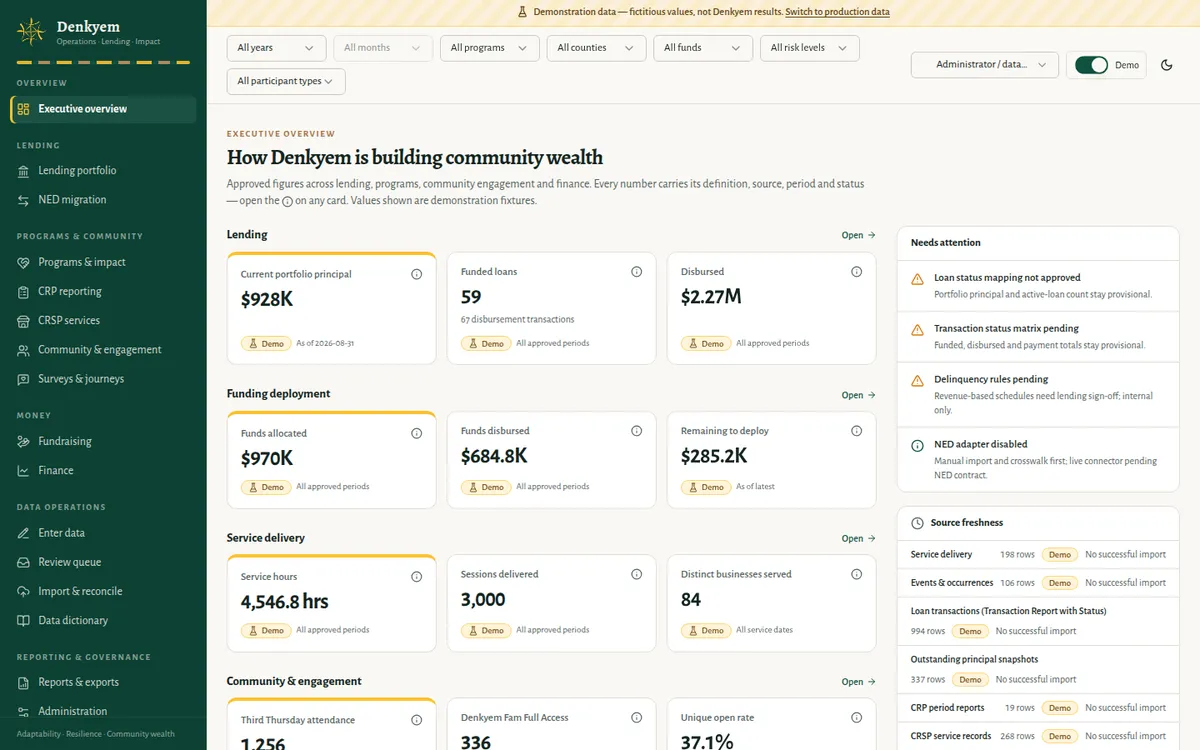Click the Denkyem star logo icon
This screenshot has width=1200, height=750.
[x=32, y=31]
